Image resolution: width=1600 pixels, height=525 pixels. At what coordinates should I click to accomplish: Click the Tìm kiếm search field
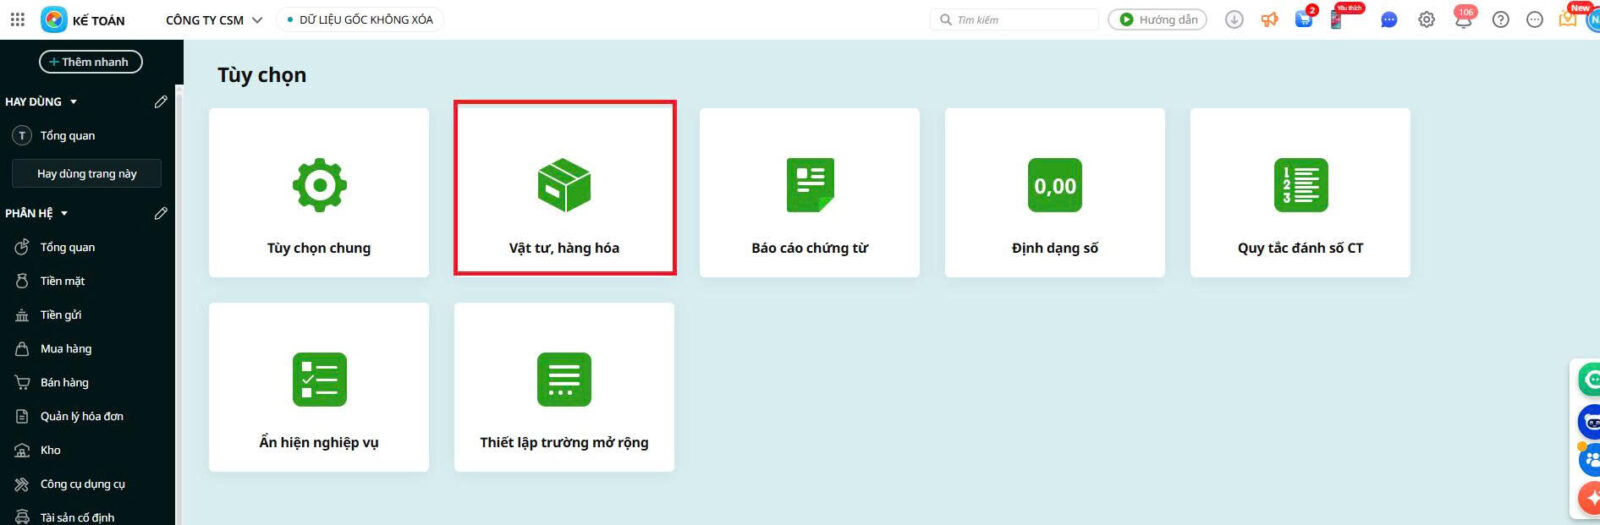coord(1020,20)
